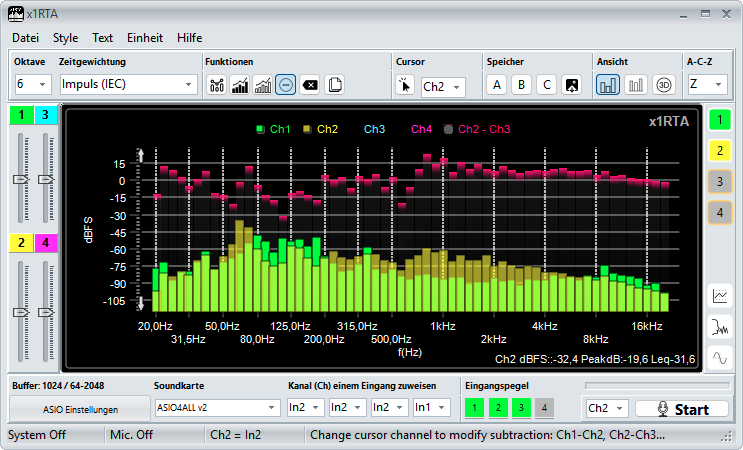
Task: Open the Einheit menu
Action: (x=145, y=38)
